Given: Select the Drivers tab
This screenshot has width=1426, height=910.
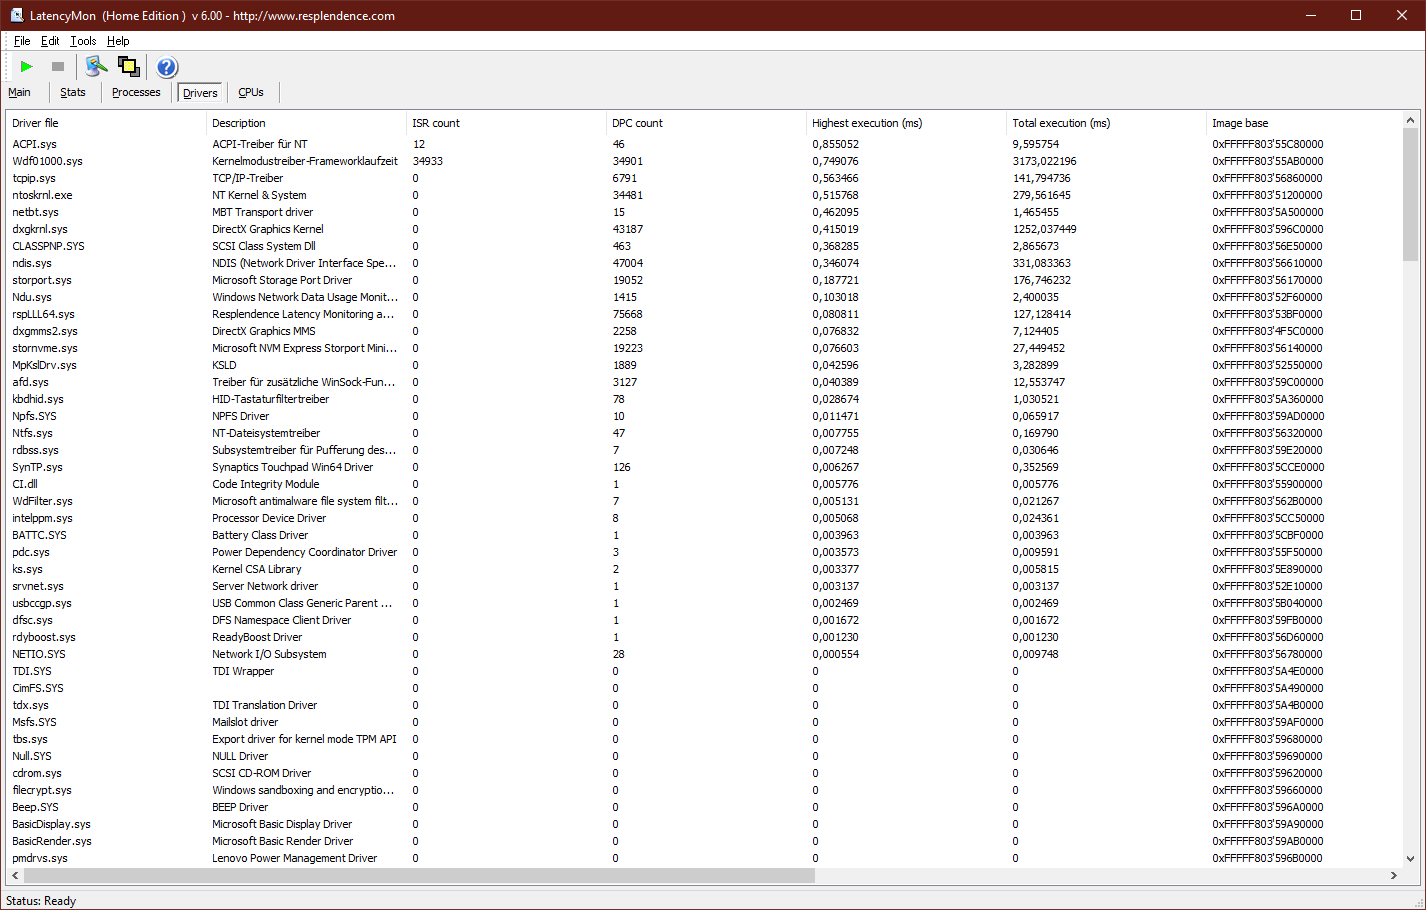Looking at the screenshot, I should (200, 93).
